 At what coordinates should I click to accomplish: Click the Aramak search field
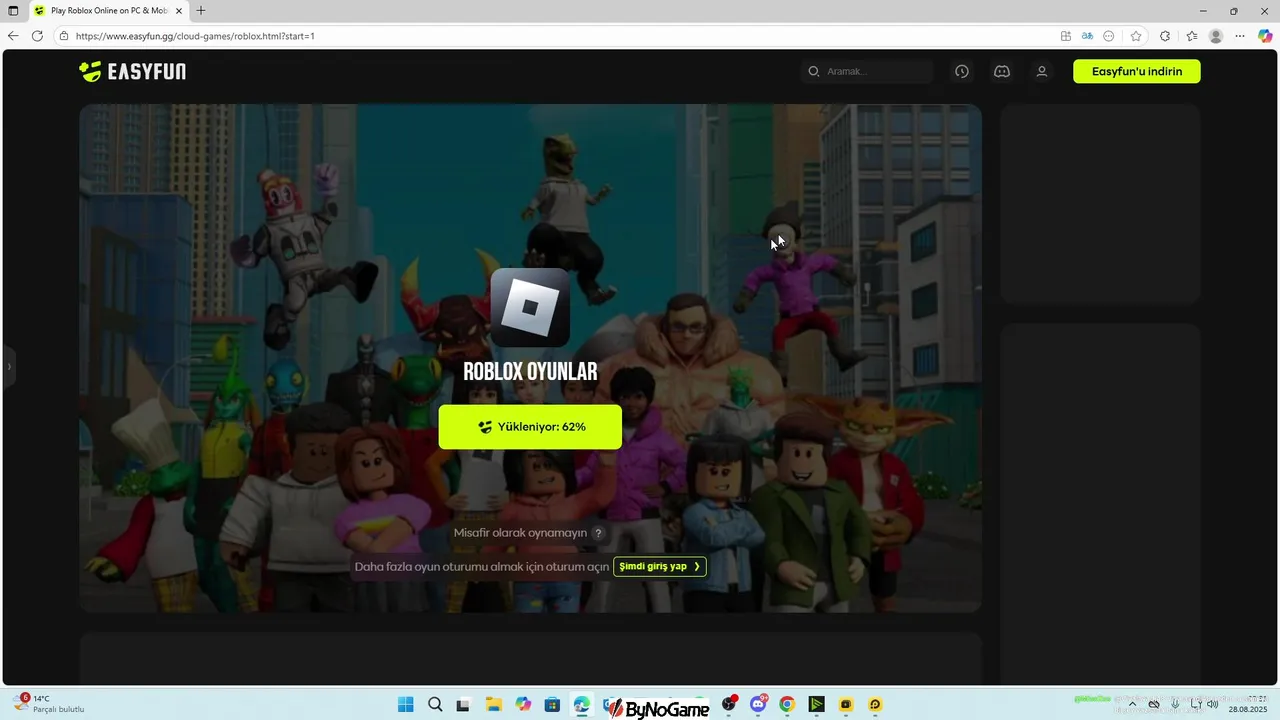[x=866, y=71]
